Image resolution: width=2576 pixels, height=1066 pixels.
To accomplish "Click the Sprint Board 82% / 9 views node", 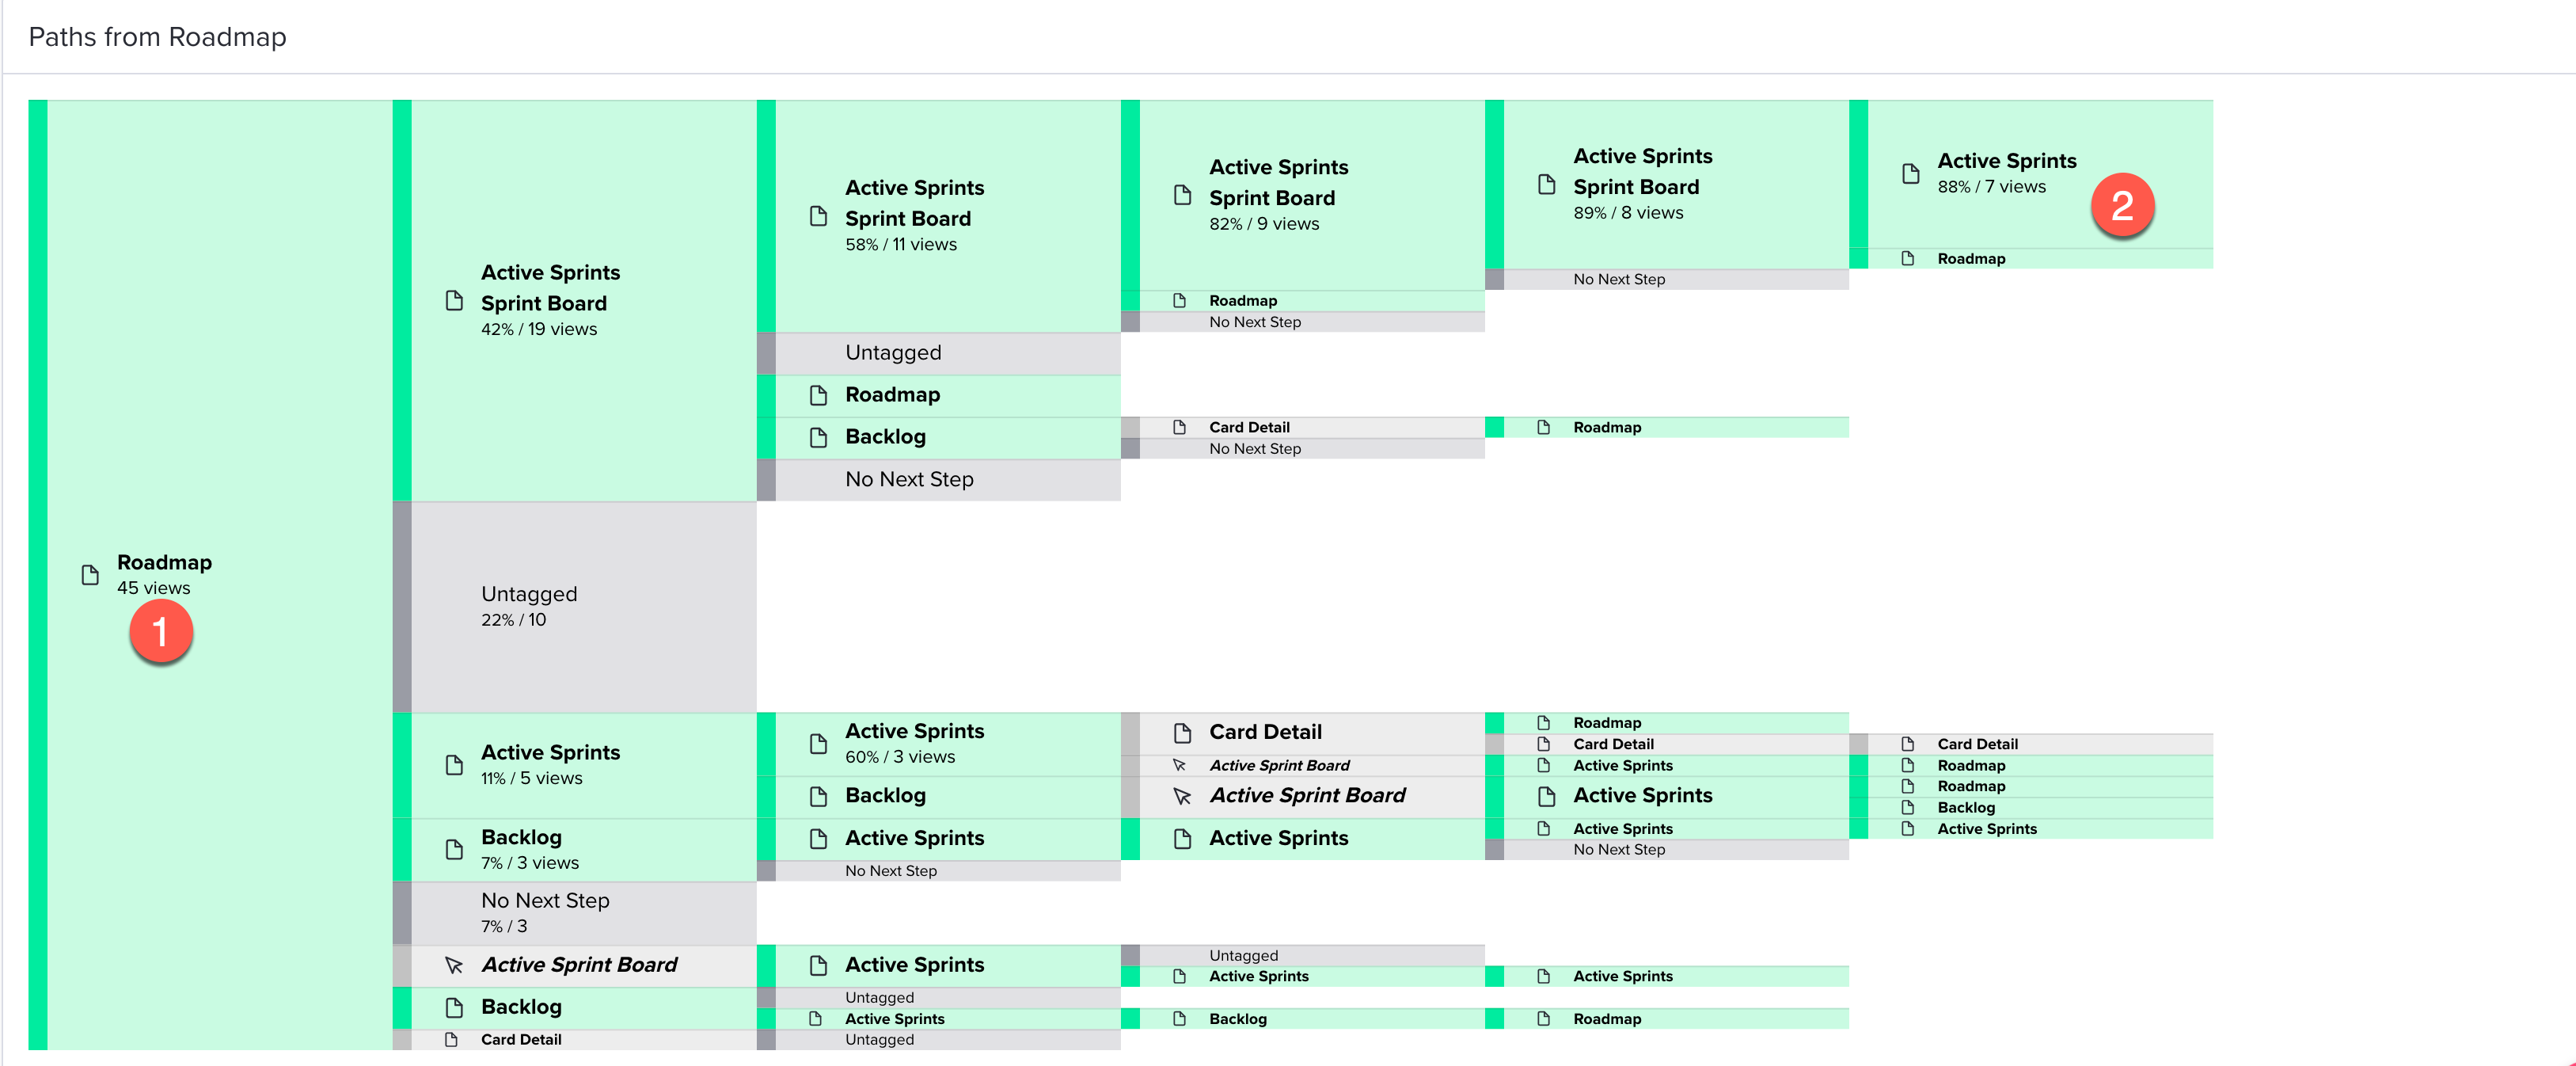I will (1312, 195).
